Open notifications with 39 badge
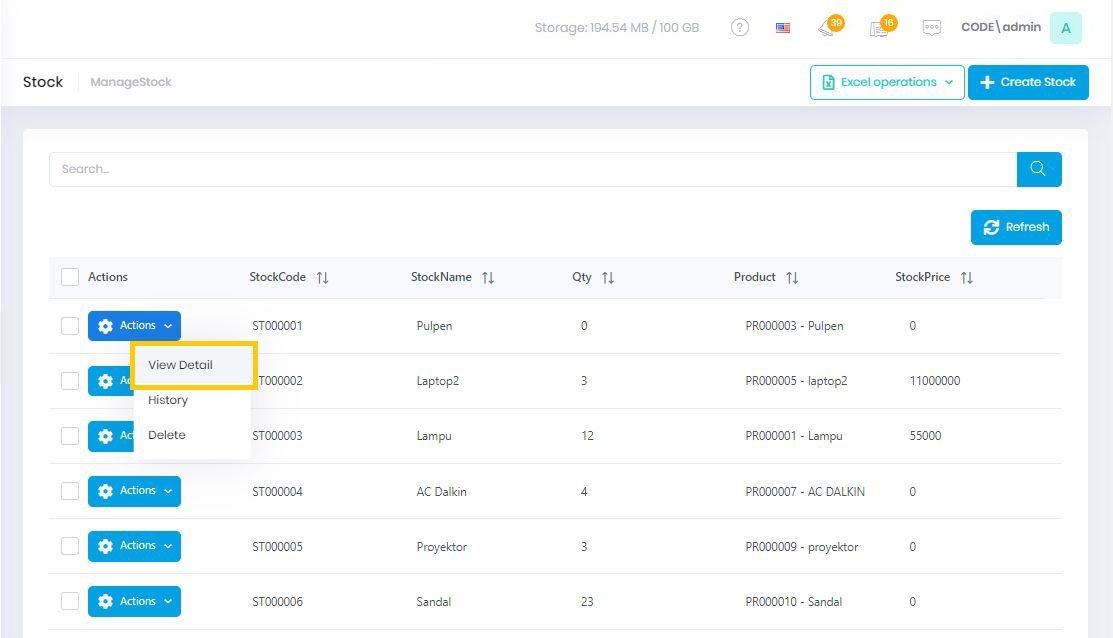This screenshot has height=638, width=1113. click(x=828, y=28)
